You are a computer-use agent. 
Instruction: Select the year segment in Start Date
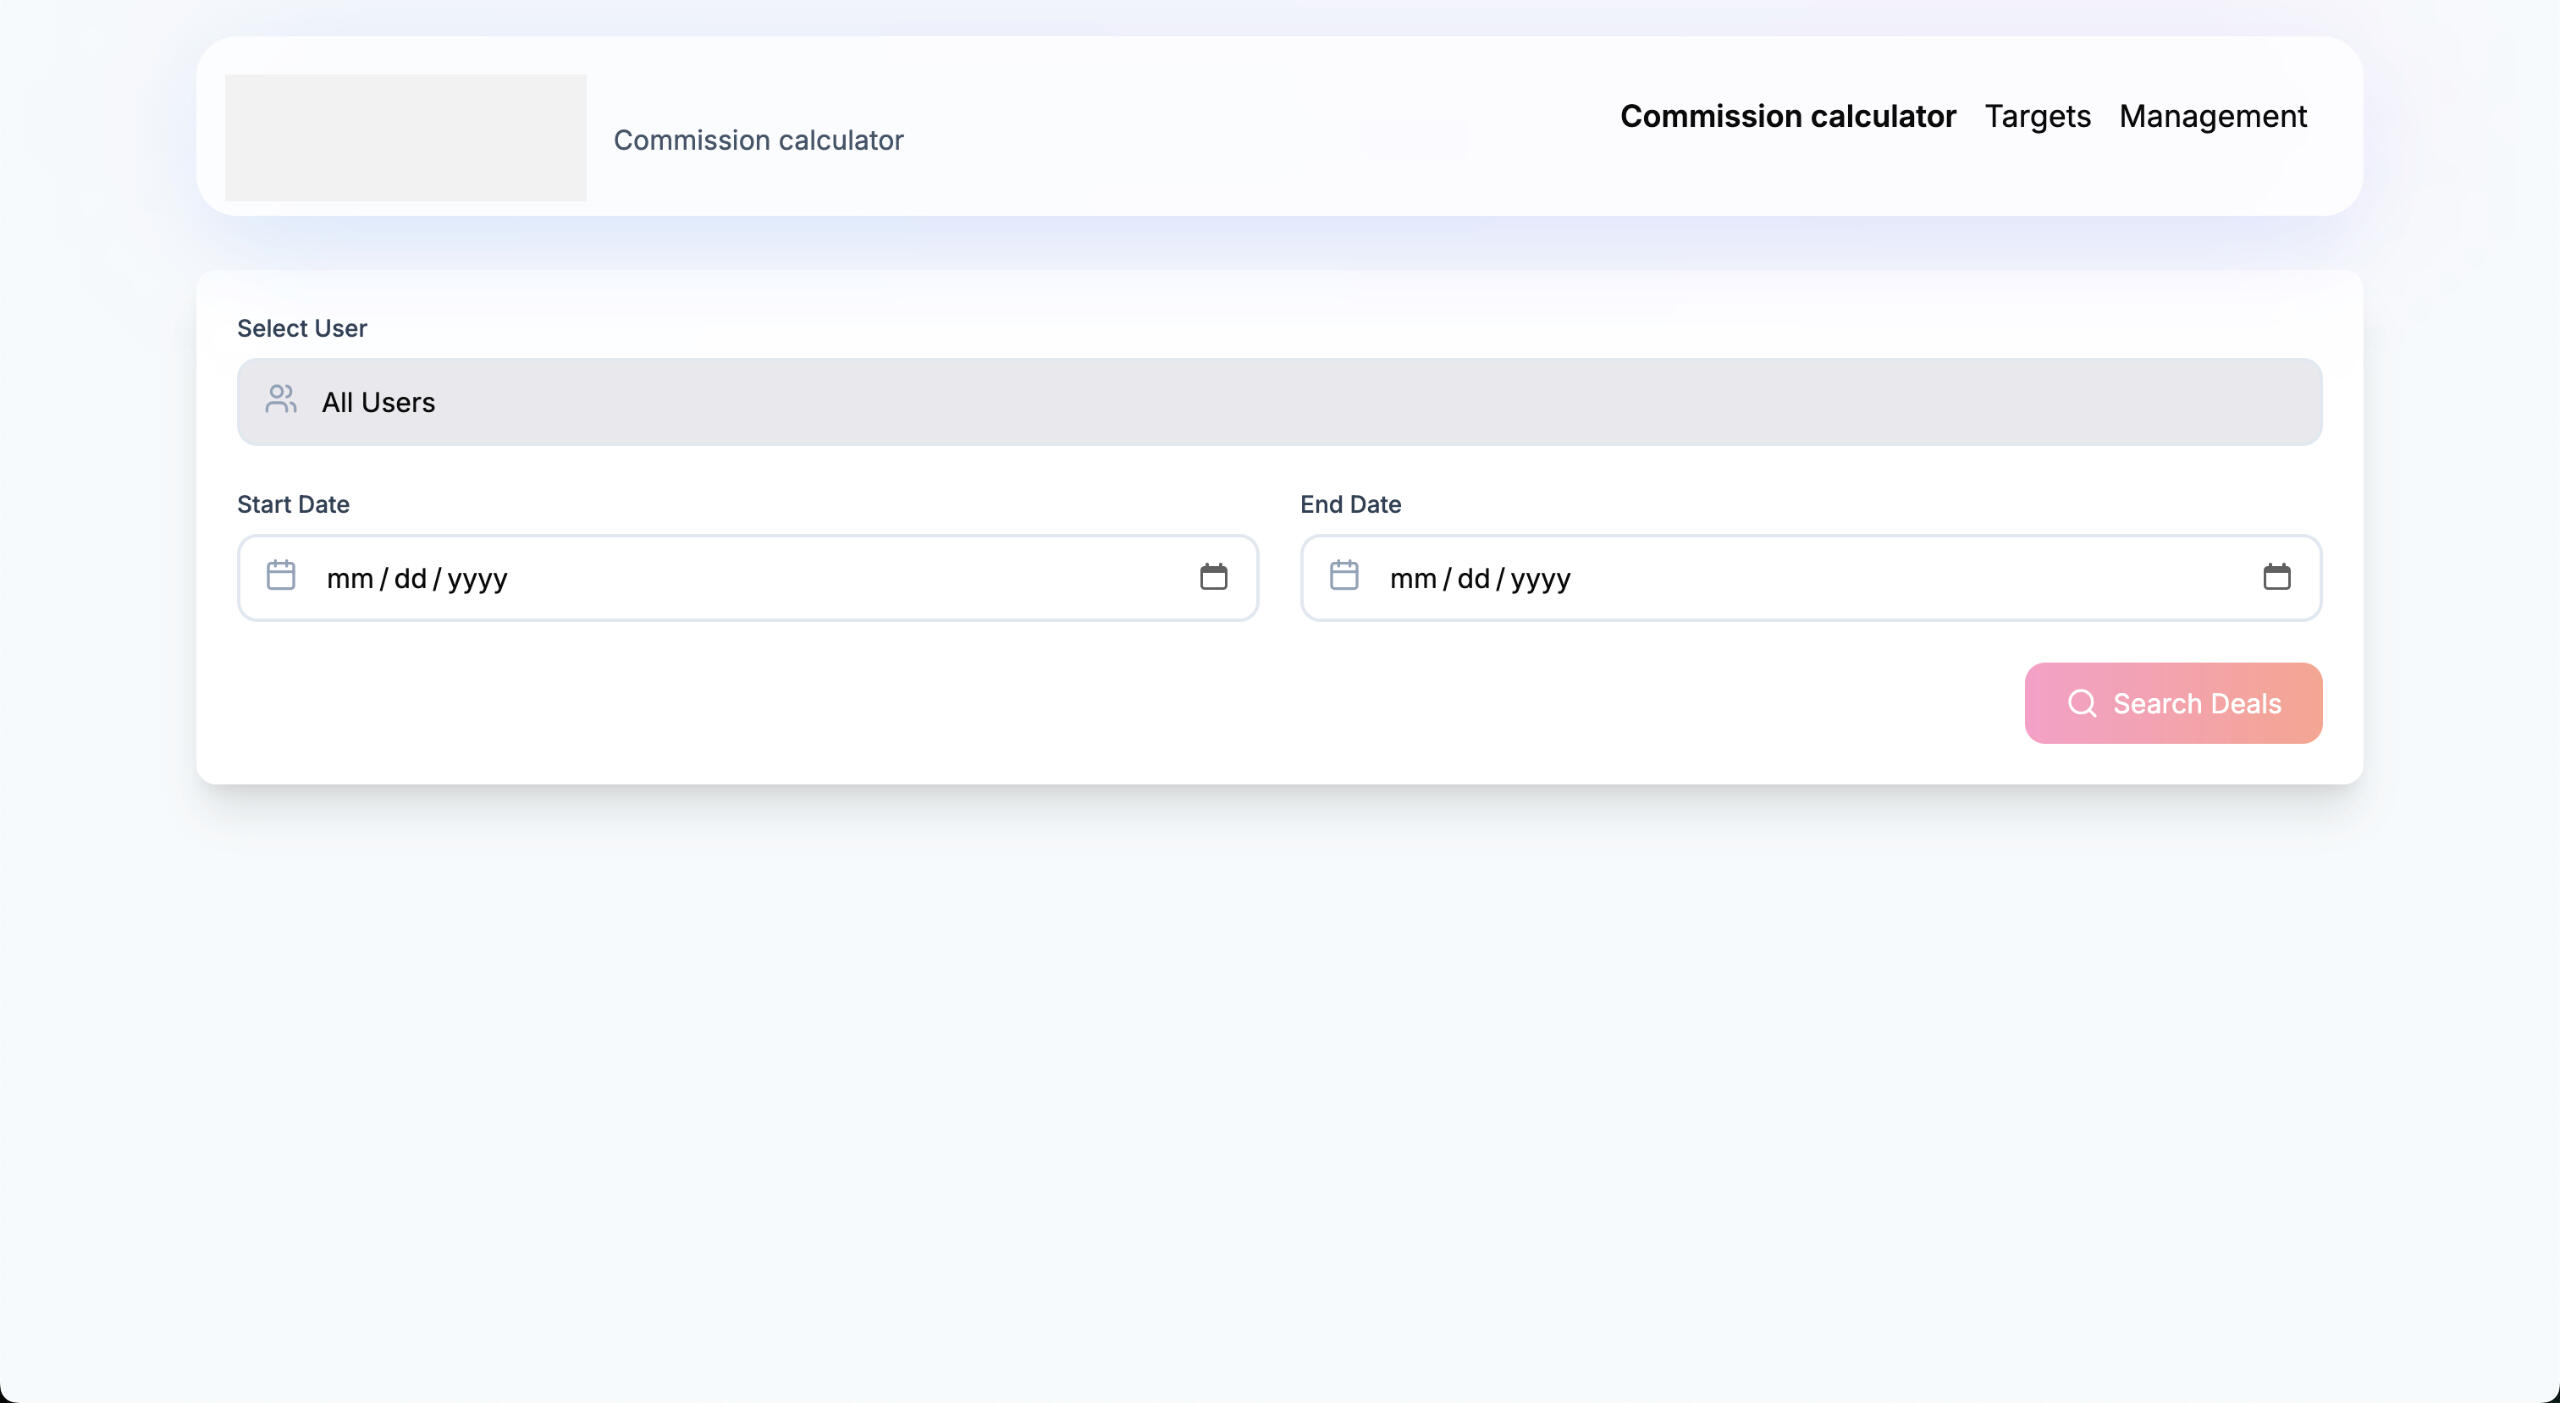pyautogui.click(x=477, y=579)
